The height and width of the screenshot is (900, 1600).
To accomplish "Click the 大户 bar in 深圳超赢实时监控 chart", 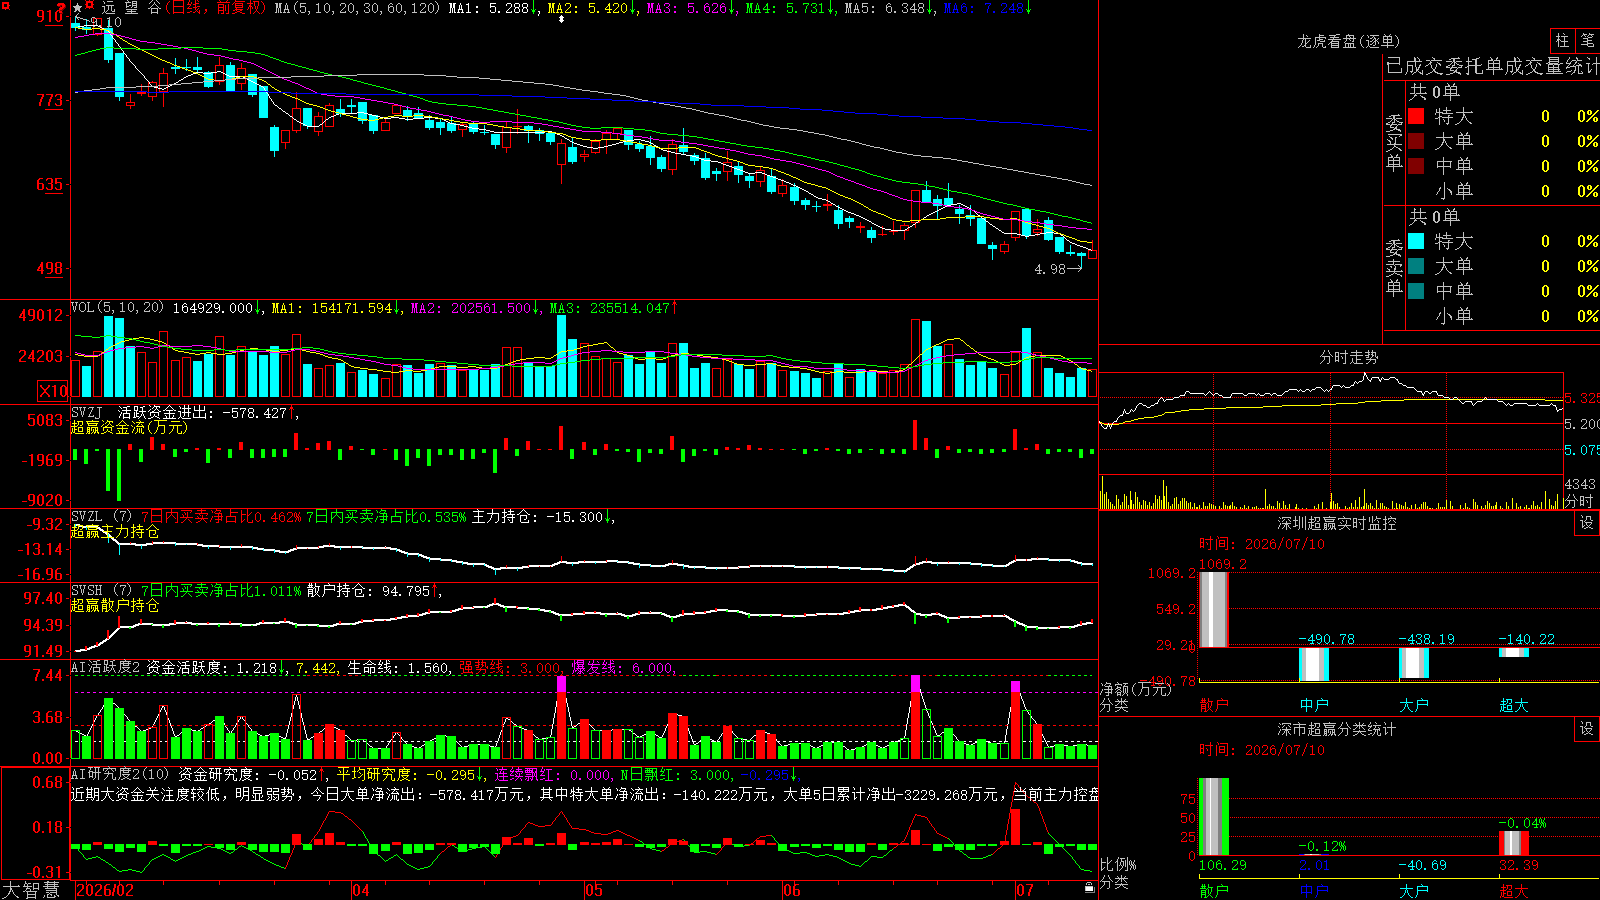I will pos(1414,662).
